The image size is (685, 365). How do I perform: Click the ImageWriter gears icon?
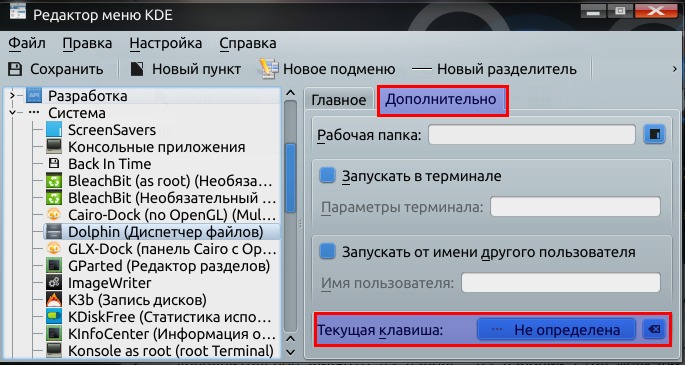[x=54, y=283]
